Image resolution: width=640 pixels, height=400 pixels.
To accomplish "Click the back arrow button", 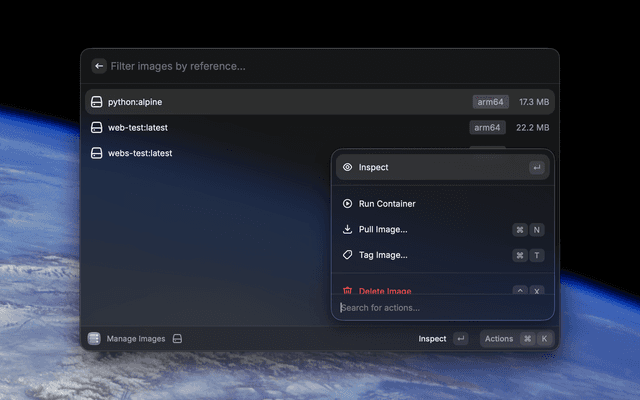I will [x=99, y=66].
